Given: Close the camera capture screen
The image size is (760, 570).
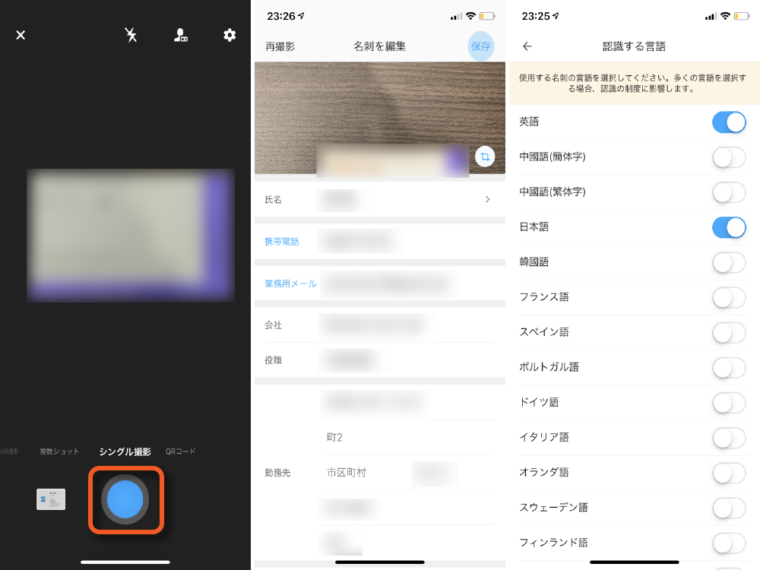Looking at the screenshot, I should tap(20, 35).
